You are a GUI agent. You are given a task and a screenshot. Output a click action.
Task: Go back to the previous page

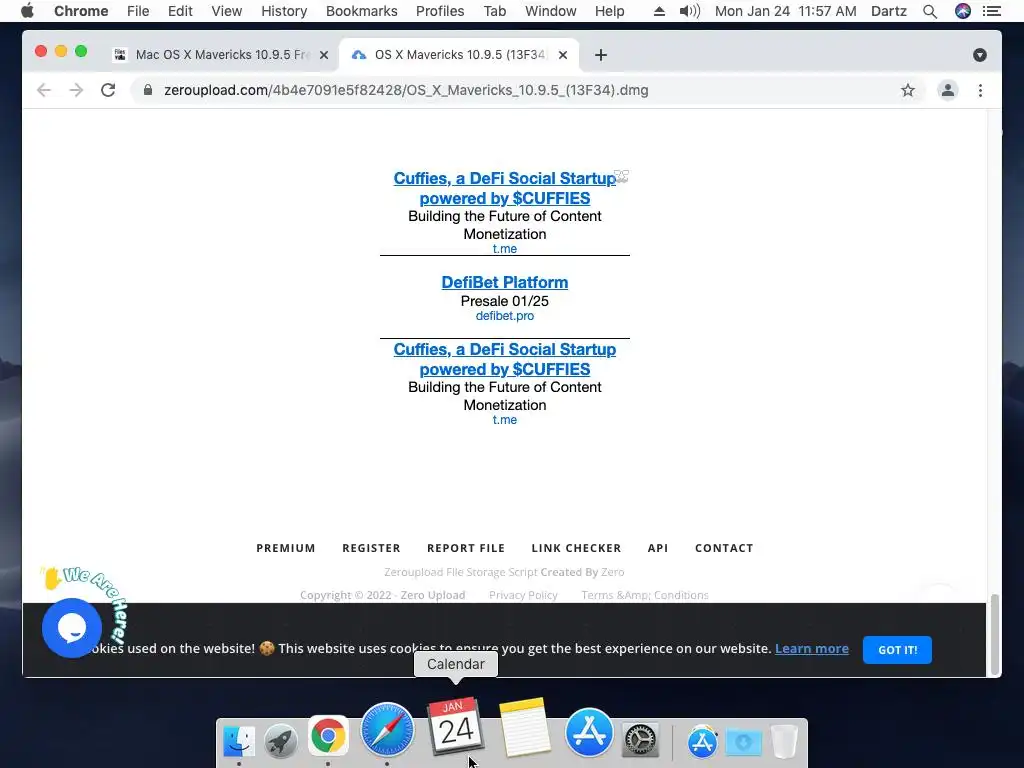pos(44,90)
